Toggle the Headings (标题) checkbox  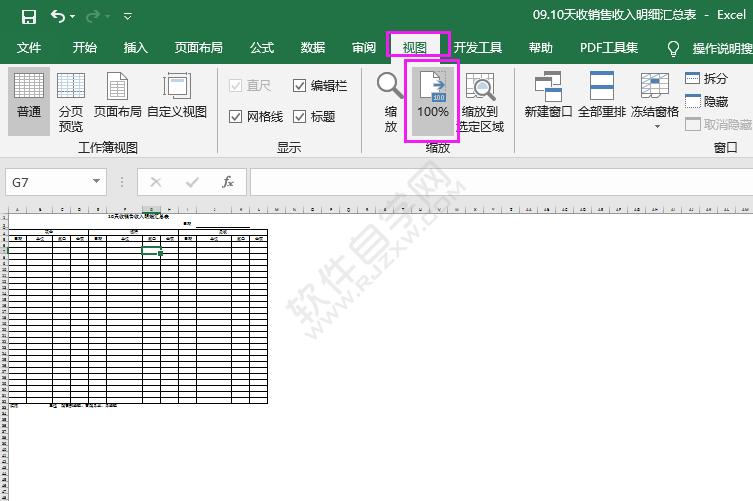click(300, 117)
